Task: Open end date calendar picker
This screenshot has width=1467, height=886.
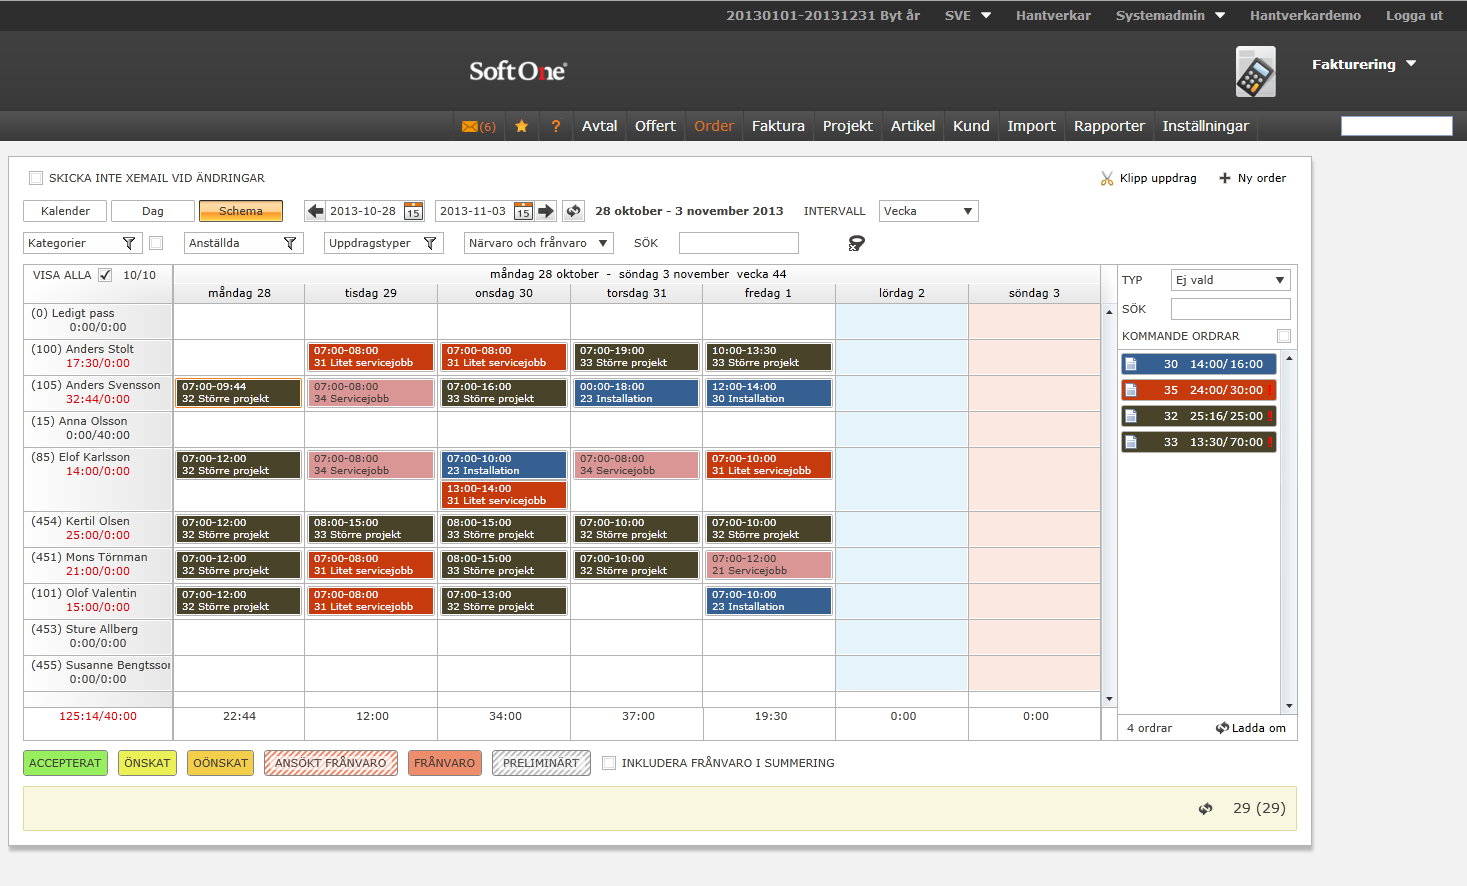Action: [523, 212]
